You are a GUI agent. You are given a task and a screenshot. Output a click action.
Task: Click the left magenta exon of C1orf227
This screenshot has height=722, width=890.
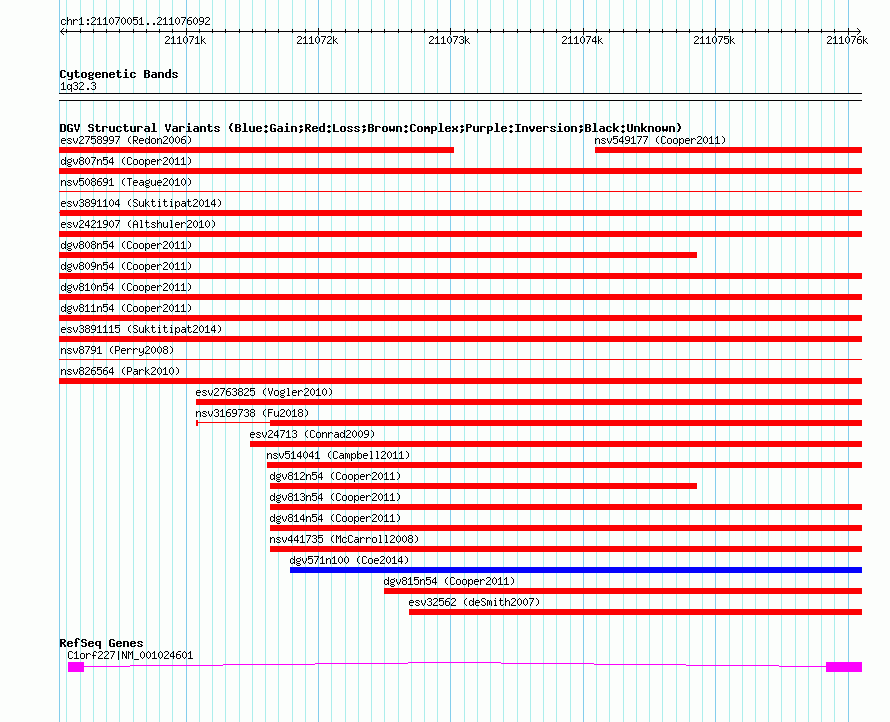[76, 667]
